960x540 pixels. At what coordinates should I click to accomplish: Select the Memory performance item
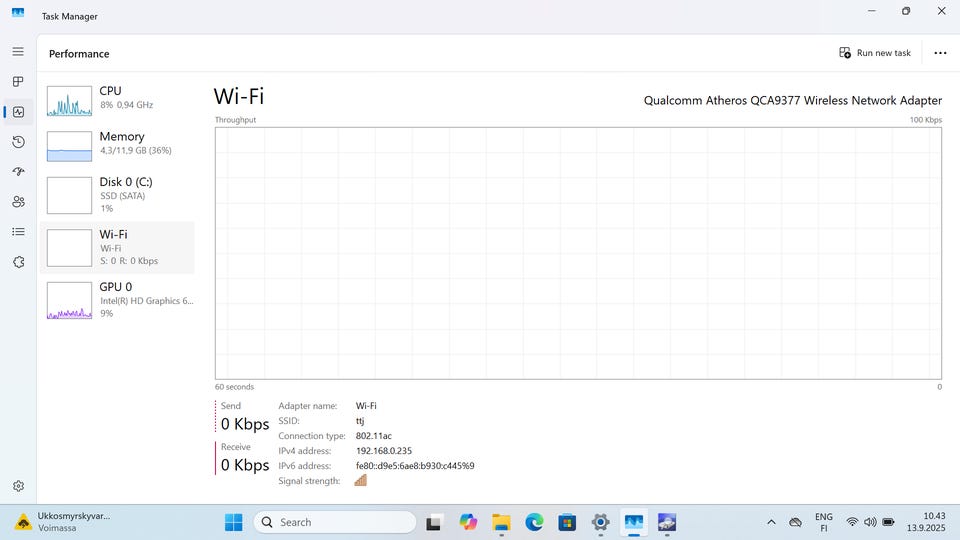pos(118,146)
